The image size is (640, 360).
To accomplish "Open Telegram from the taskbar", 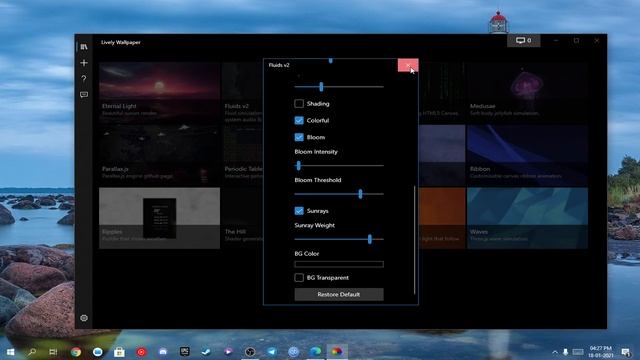I will pos(272,351).
